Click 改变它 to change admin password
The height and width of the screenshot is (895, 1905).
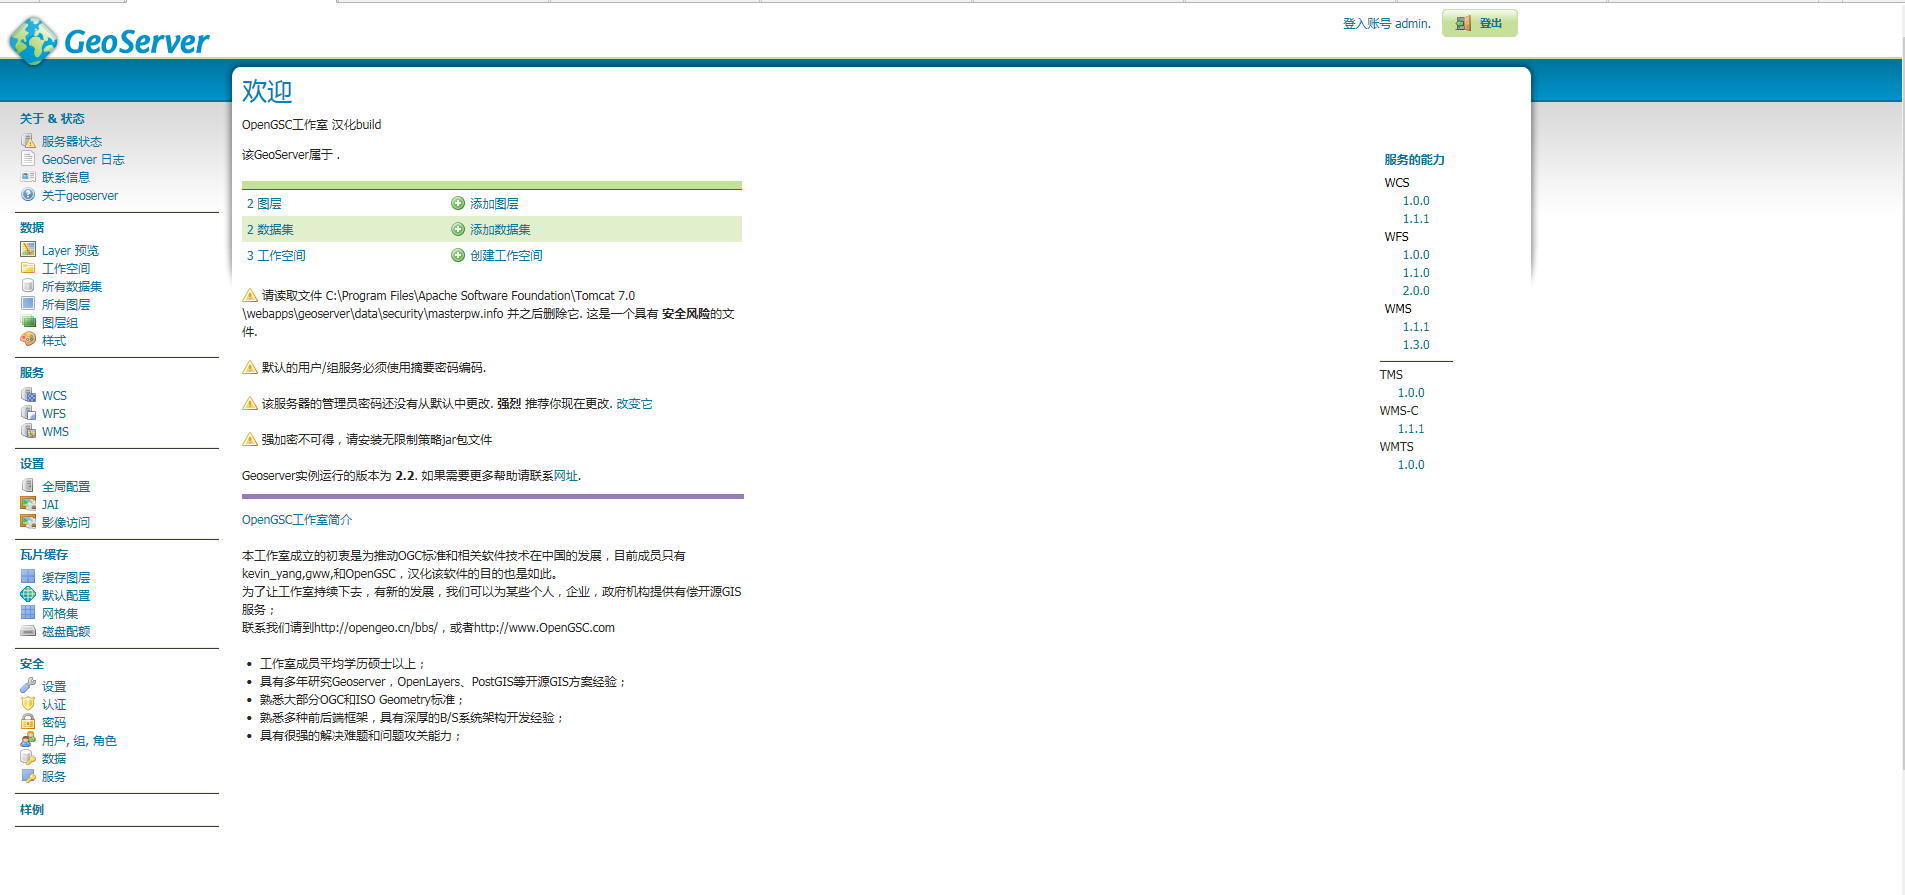coord(634,404)
